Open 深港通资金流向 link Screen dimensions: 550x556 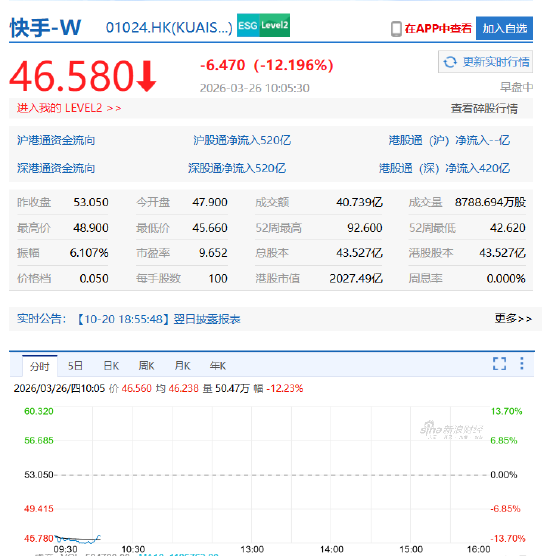(x=56, y=168)
